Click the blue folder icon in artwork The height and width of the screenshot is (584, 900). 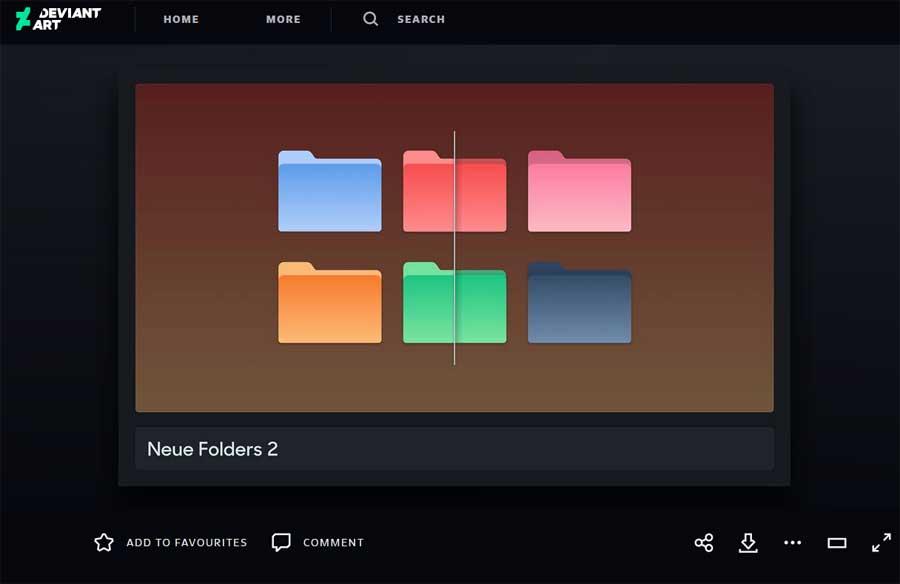330,191
